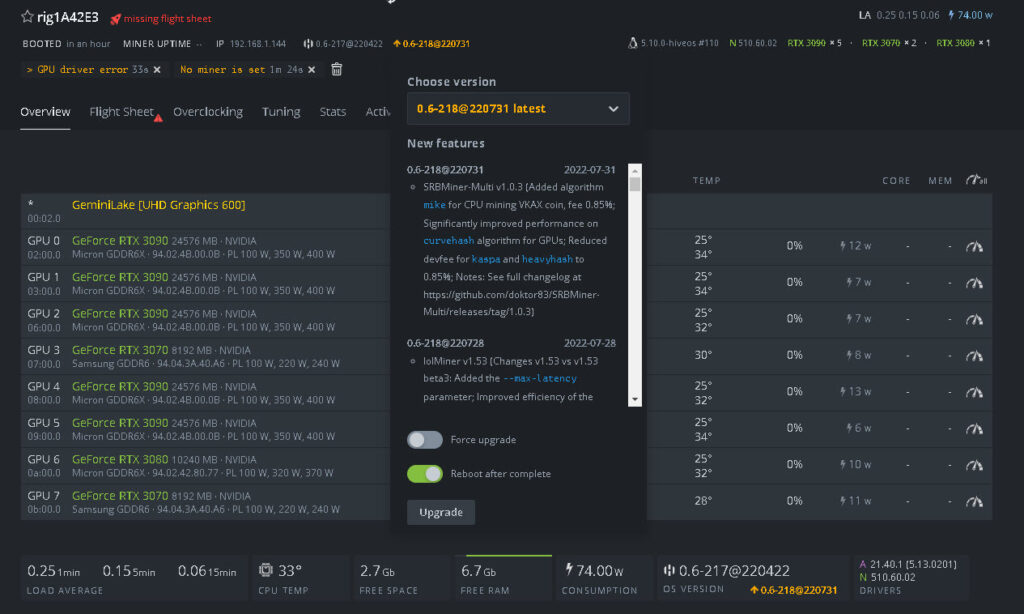The width and height of the screenshot is (1024, 614).
Task: Open the mike algorithm link
Action: (x=434, y=204)
